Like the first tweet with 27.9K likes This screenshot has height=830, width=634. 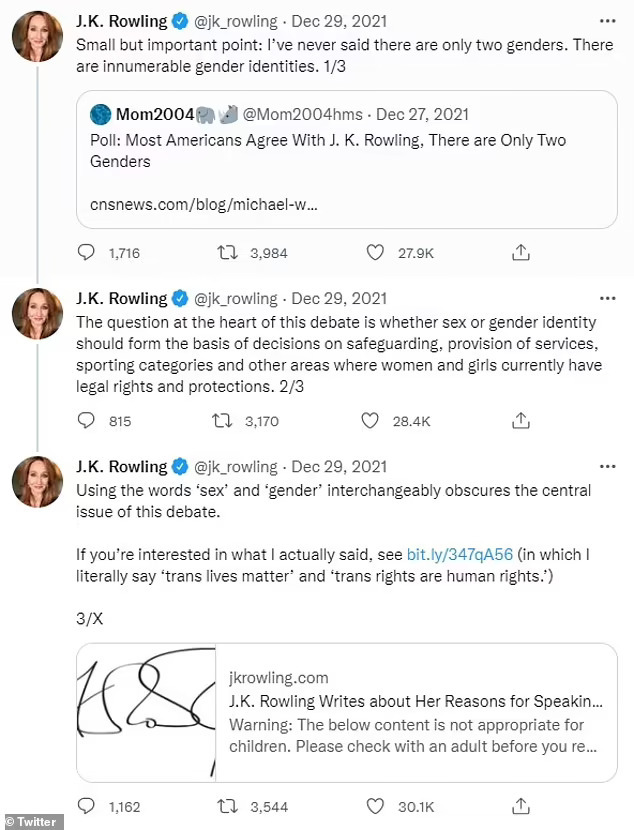point(375,253)
